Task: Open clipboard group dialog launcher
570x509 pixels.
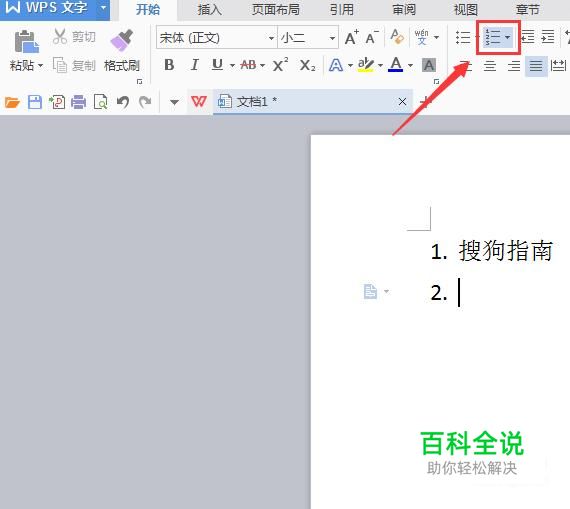Action: 140,81
